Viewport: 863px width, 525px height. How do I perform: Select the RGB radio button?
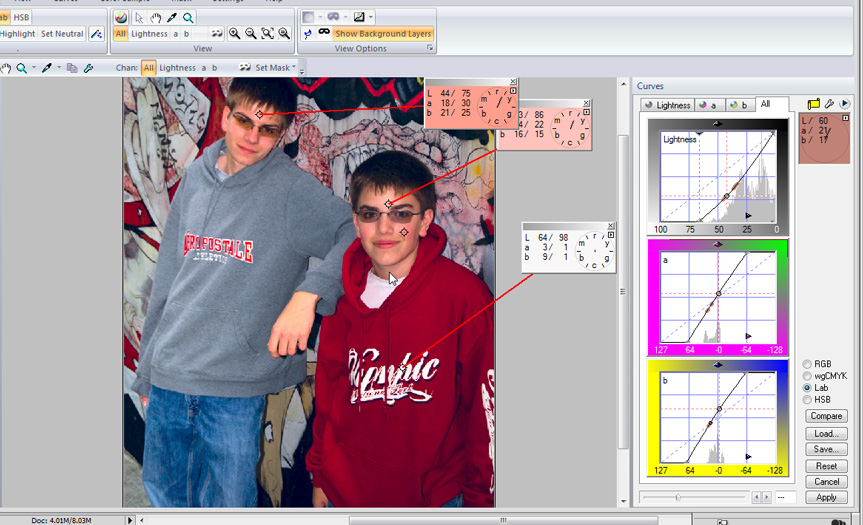(x=807, y=364)
